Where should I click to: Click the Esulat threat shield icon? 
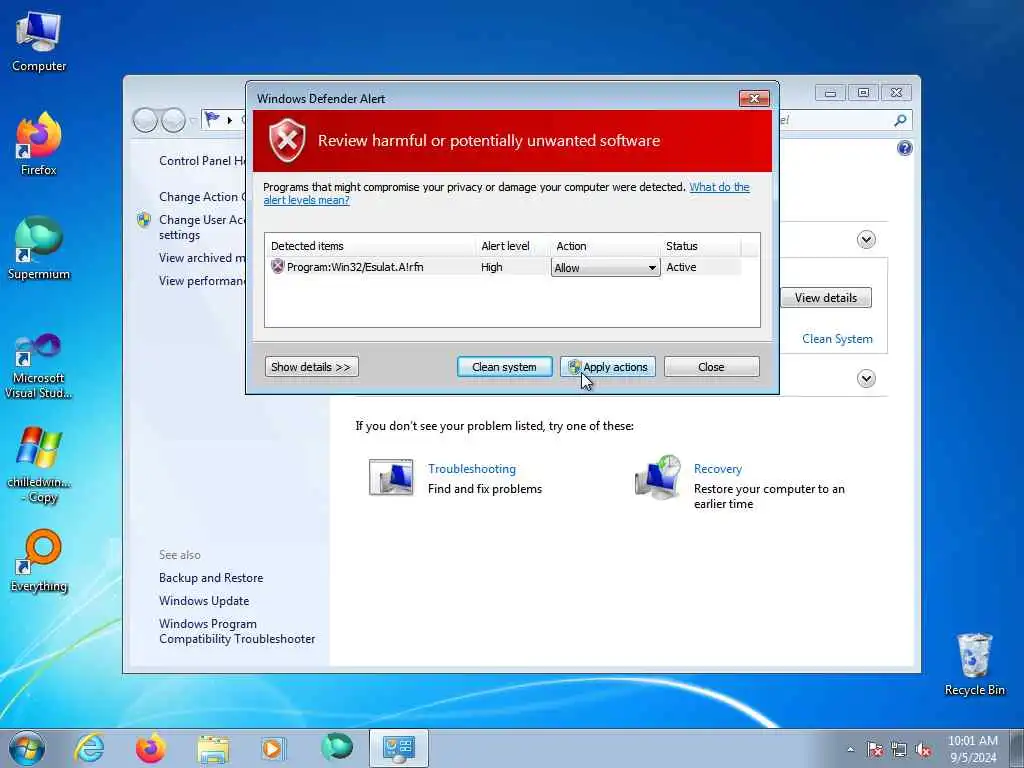click(278, 266)
